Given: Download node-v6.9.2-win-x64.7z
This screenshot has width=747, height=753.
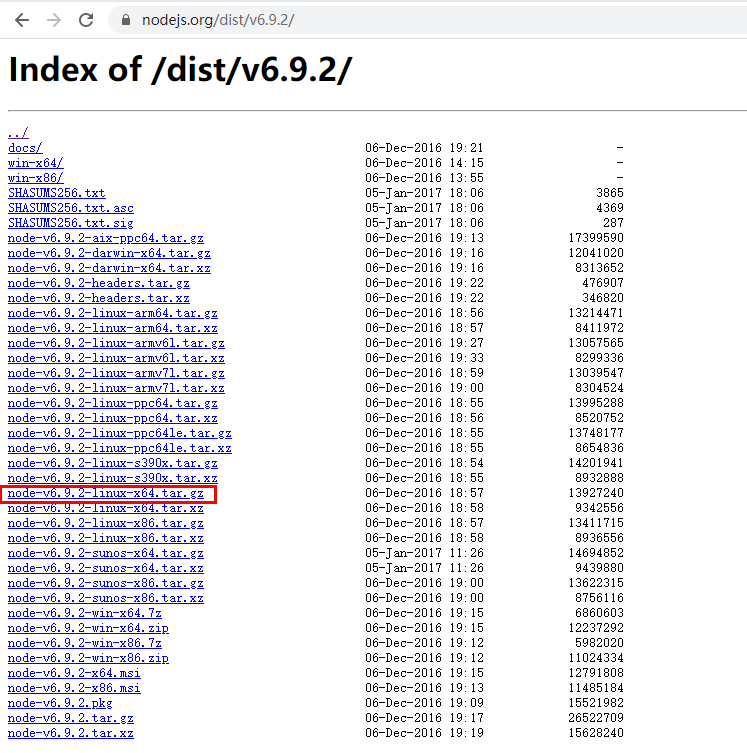Looking at the screenshot, I should [84, 613].
